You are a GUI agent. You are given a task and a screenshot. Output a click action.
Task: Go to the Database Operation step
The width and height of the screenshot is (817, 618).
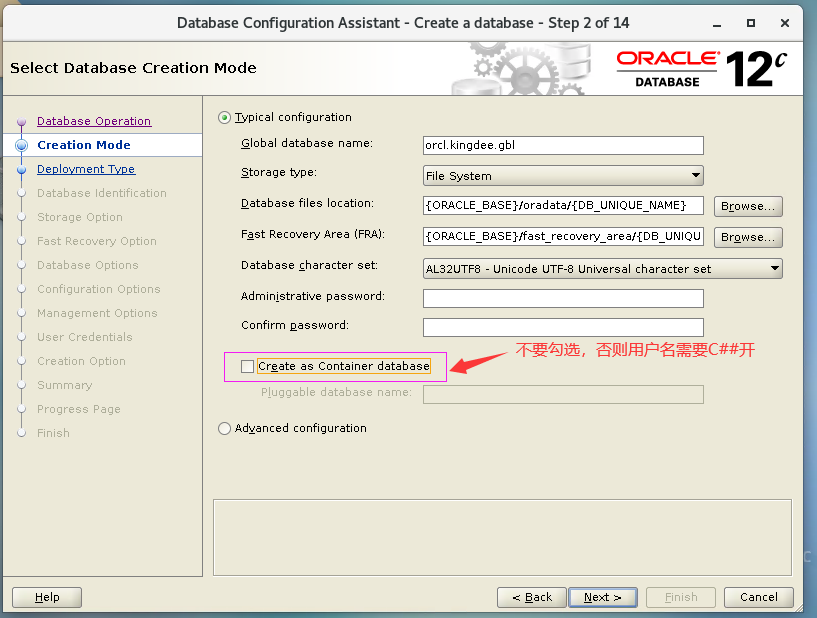(94, 121)
